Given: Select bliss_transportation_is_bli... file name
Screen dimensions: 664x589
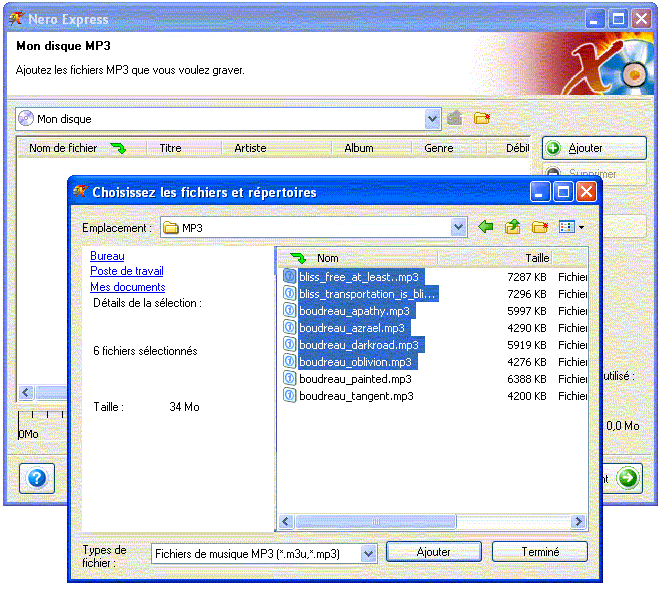Looking at the screenshot, I should point(367,294).
